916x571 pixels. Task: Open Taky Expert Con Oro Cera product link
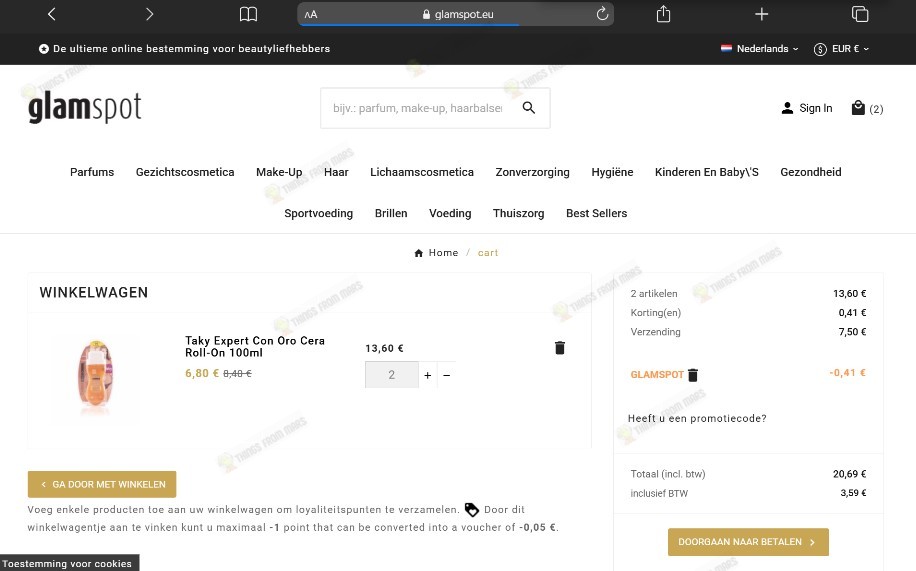coord(255,347)
